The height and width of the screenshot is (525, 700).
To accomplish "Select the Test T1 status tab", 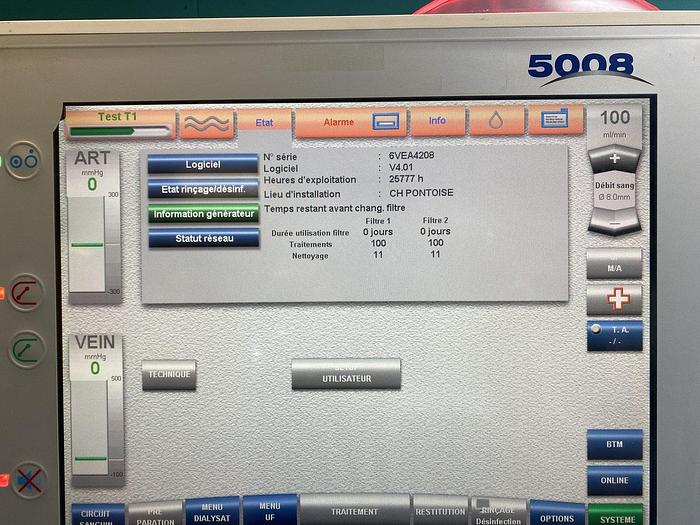I will point(120,125).
